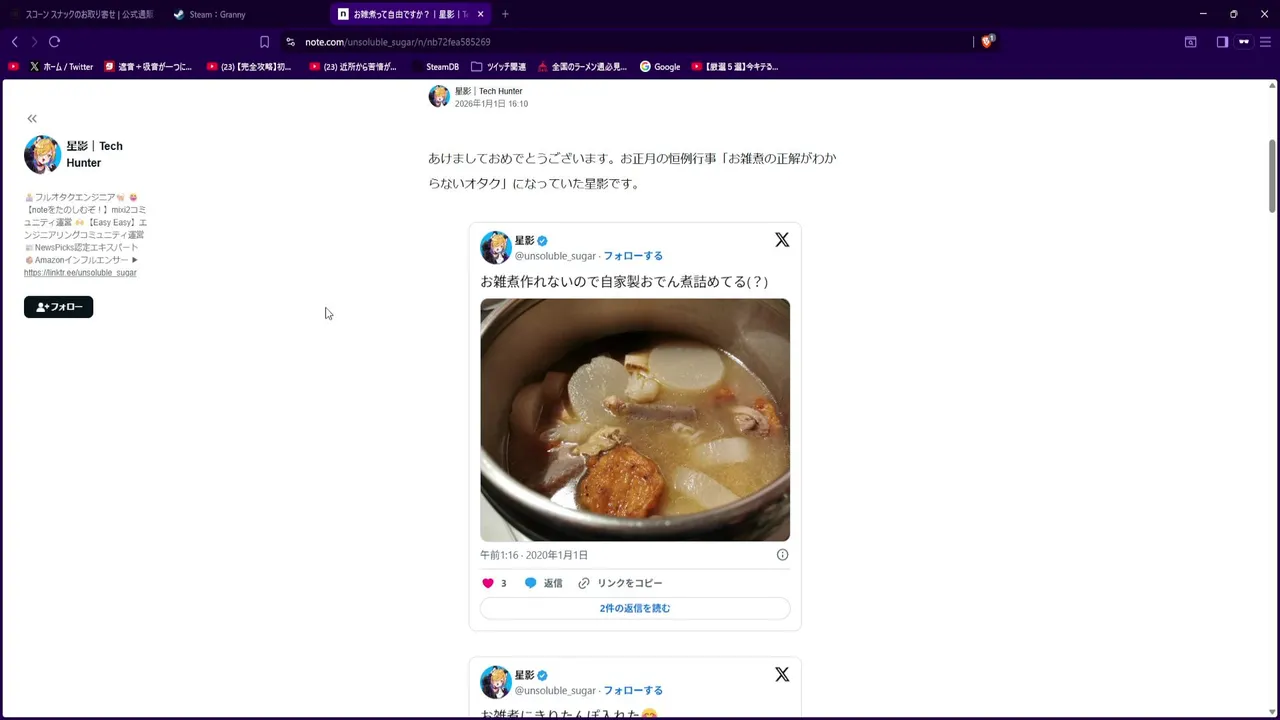Viewport: 1280px width, 720px height.
Task: Click the verified badge on first tweet
Action: (543, 241)
